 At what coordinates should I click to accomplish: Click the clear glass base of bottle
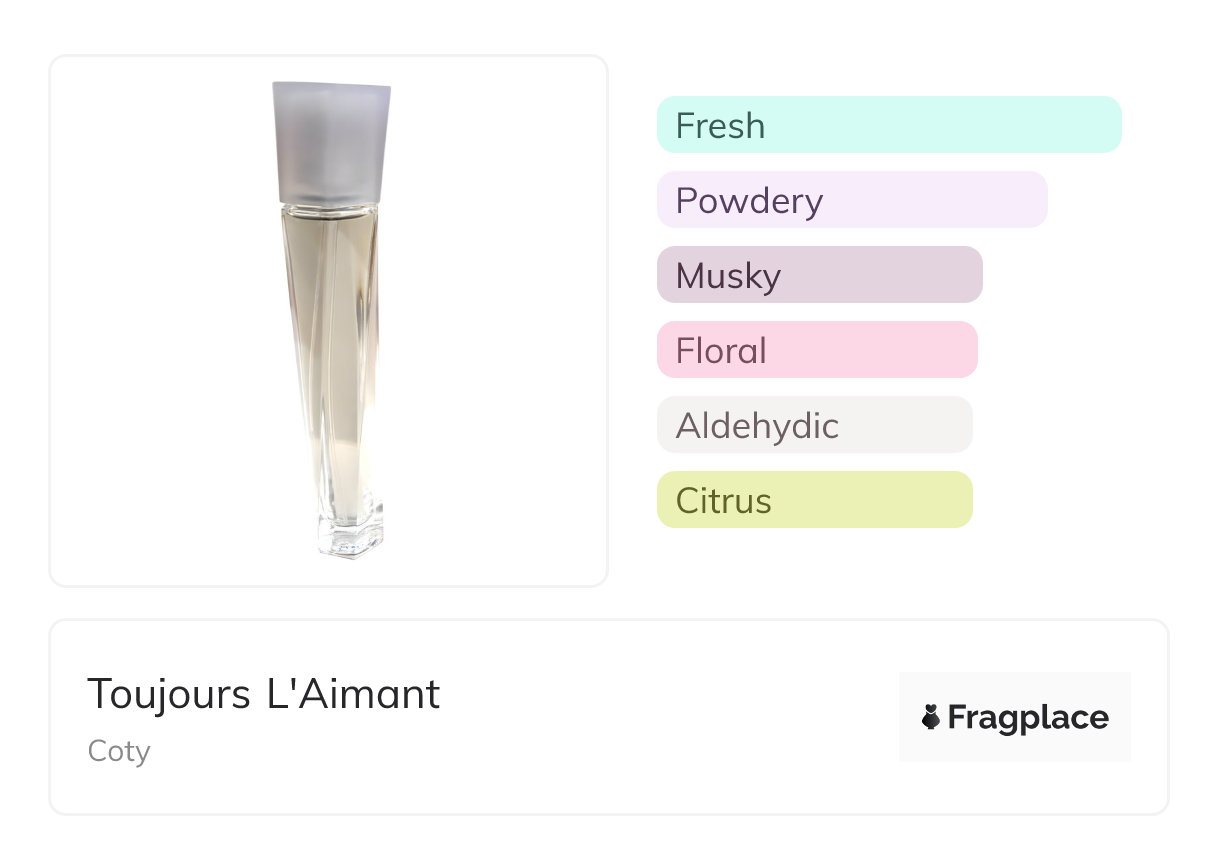347,536
